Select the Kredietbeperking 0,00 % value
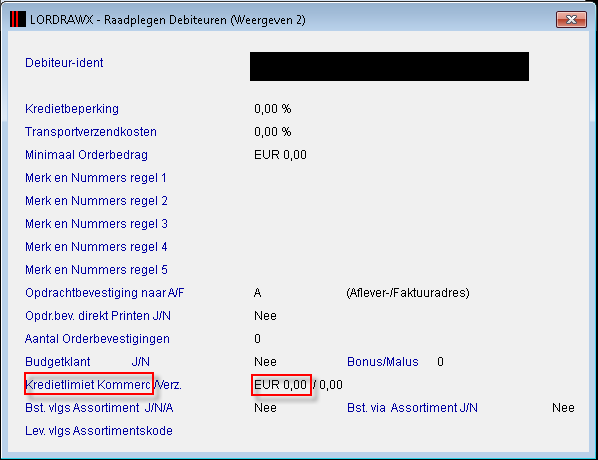Viewport: 598px width, 460px height. 273,109
